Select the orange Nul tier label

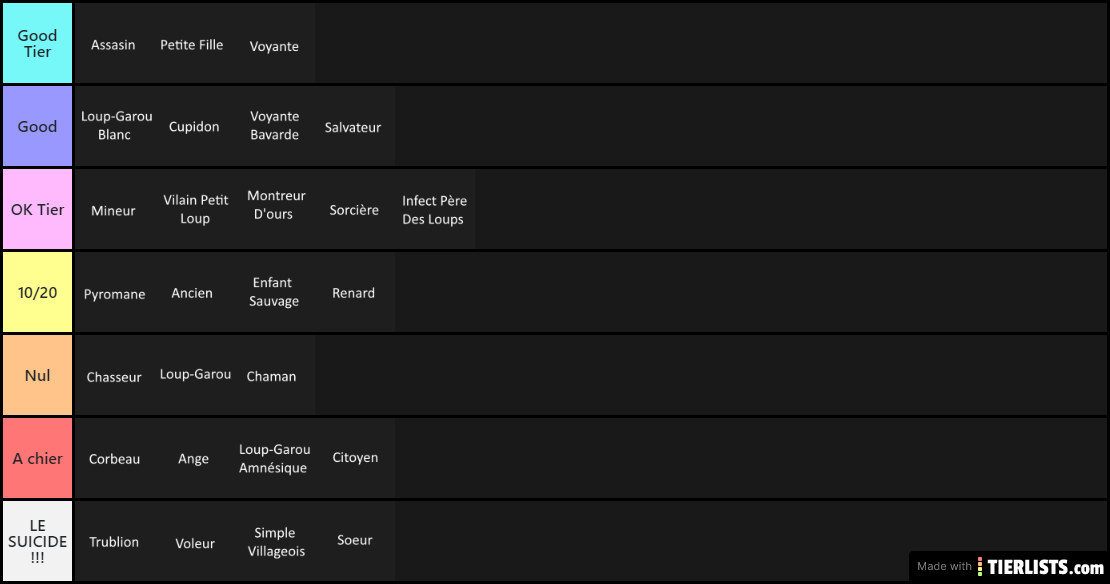pyautogui.click(x=38, y=375)
